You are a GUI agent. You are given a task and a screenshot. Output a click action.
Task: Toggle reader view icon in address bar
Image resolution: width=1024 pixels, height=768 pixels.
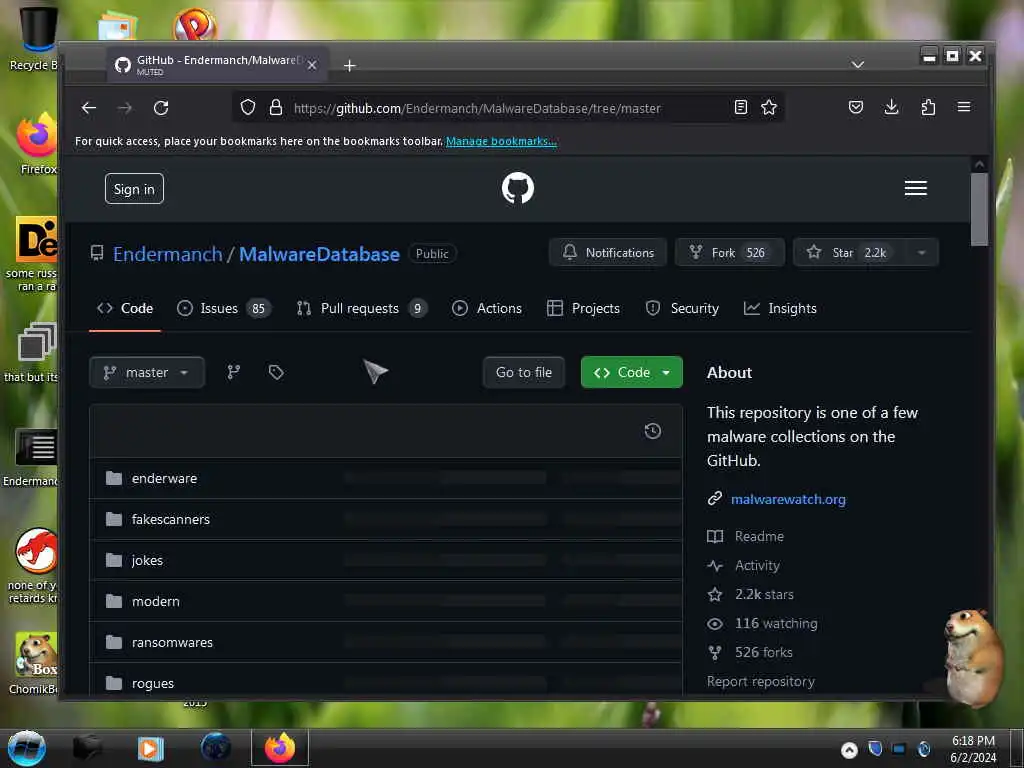coord(741,107)
